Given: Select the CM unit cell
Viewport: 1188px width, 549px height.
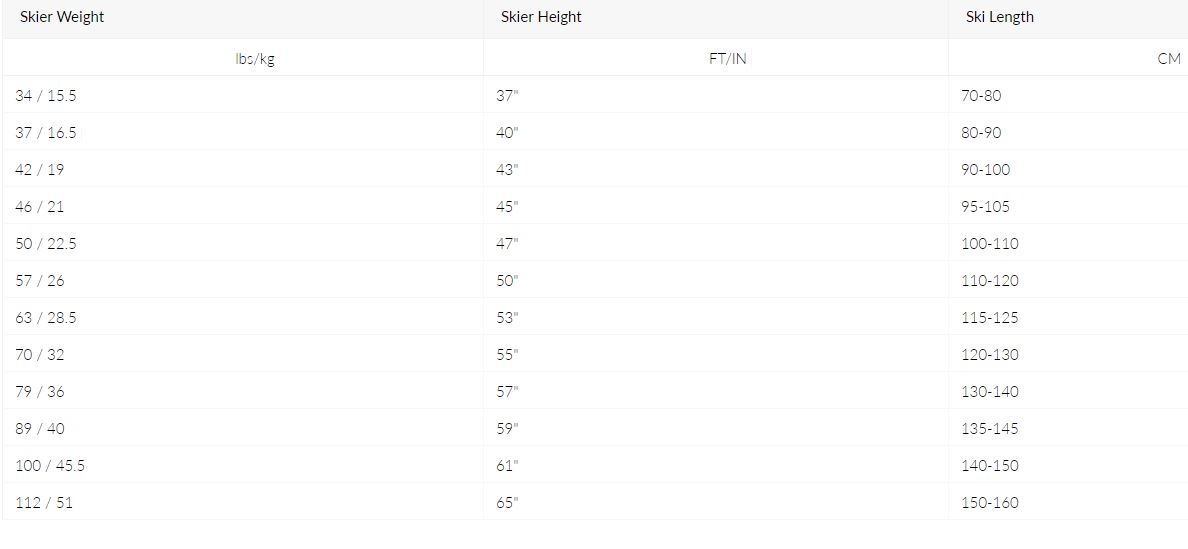Looking at the screenshot, I should (x=1168, y=59).
